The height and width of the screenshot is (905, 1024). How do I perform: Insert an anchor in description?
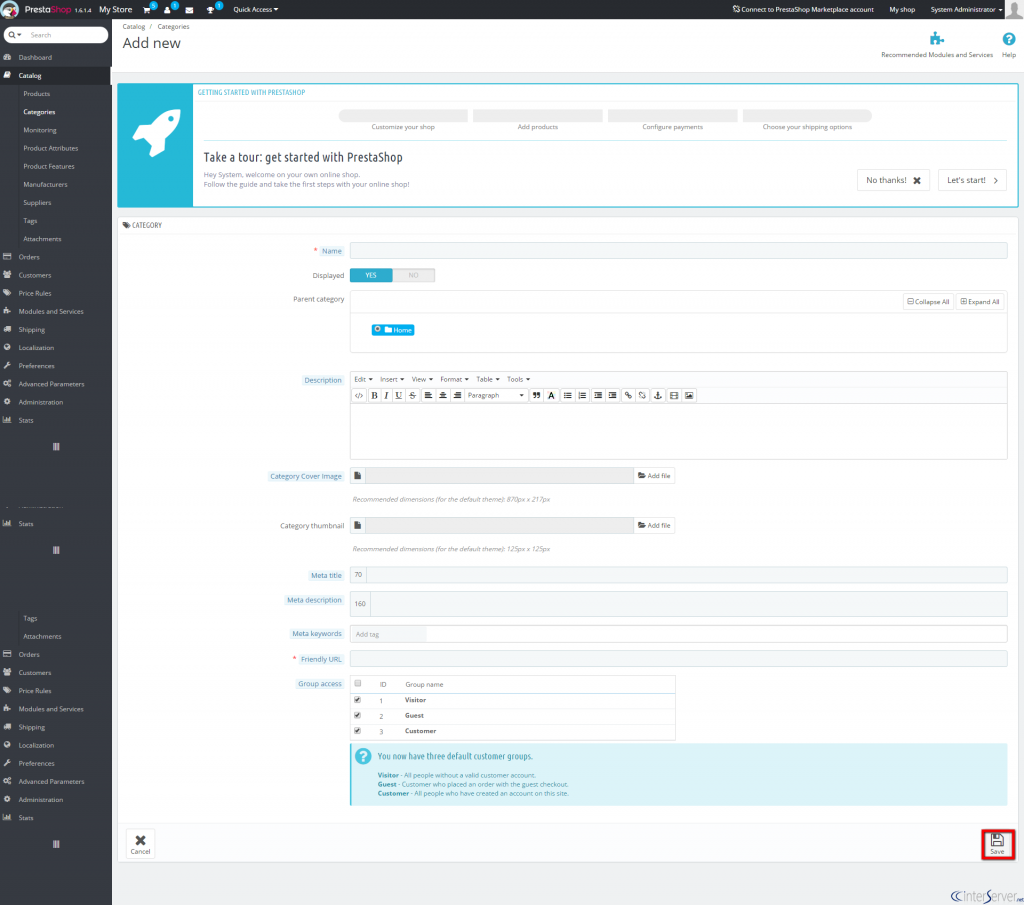pyautogui.click(x=658, y=396)
